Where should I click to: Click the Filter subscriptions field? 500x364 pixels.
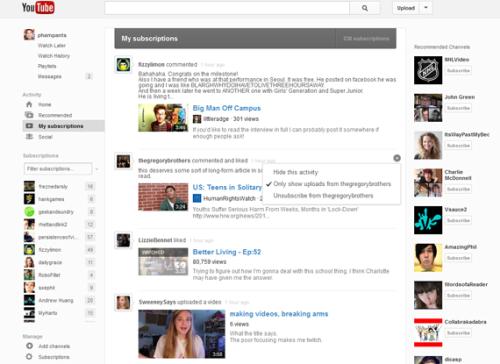[58, 169]
